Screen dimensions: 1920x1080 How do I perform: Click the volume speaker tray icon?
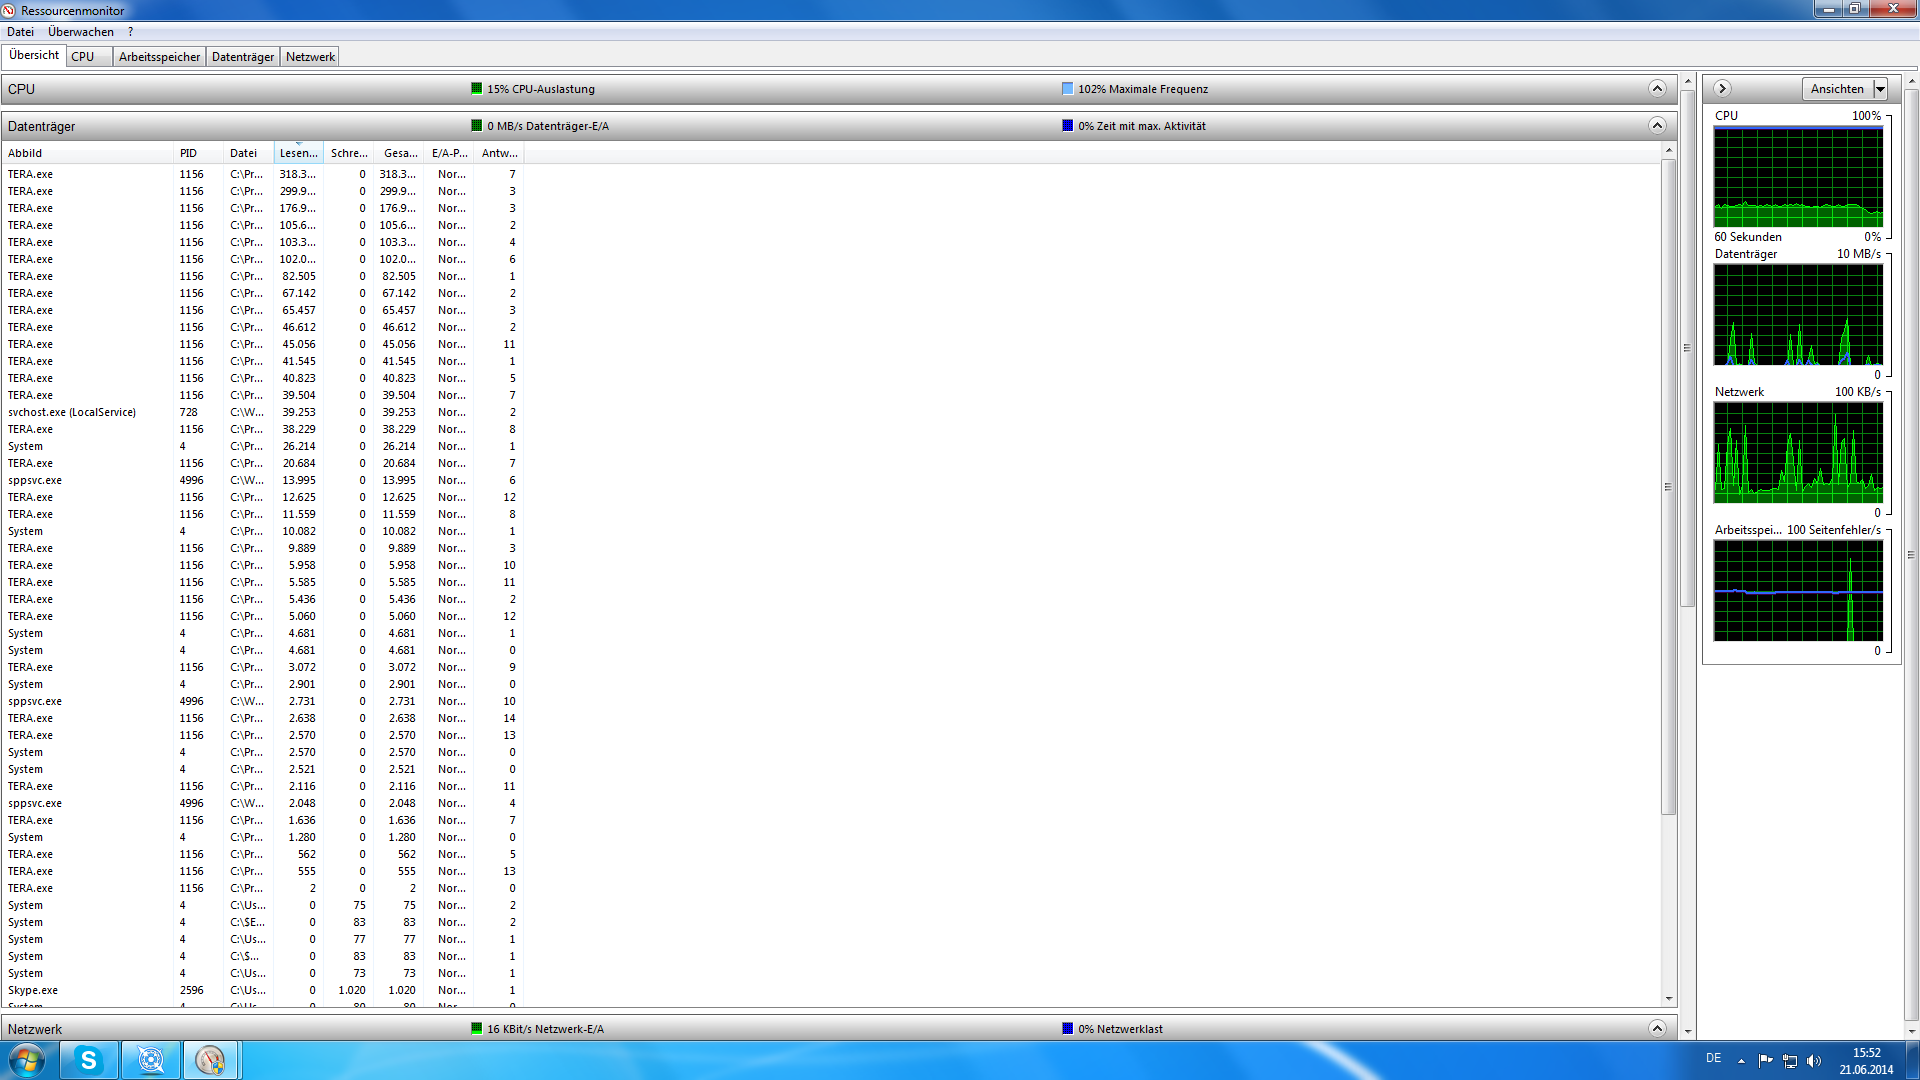[1814, 1061]
